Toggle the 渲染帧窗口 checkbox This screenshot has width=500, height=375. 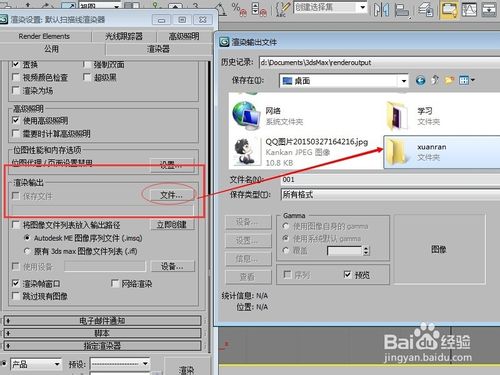[x=15, y=283]
